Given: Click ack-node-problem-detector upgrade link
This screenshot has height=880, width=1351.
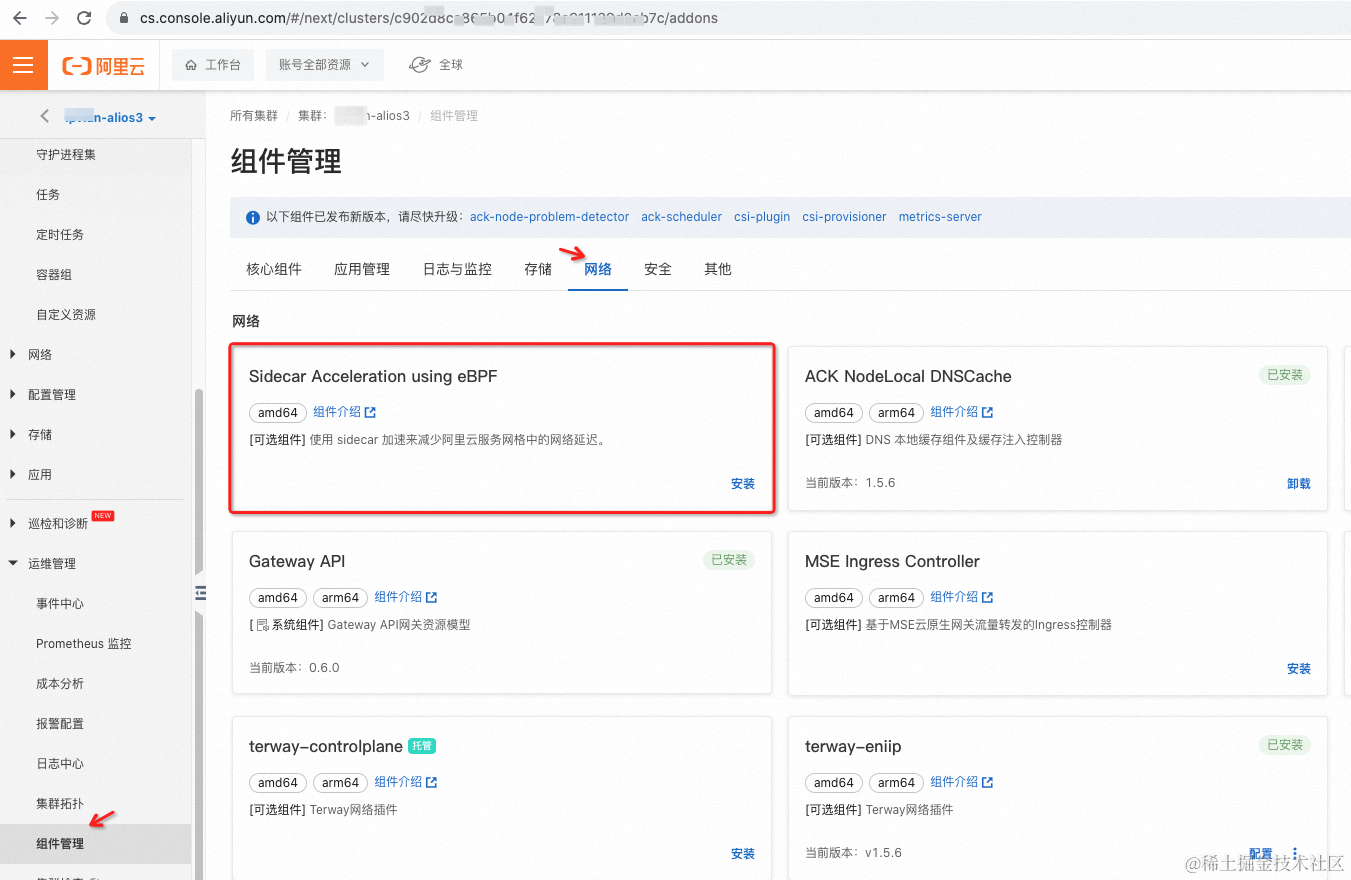Looking at the screenshot, I should (550, 217).
